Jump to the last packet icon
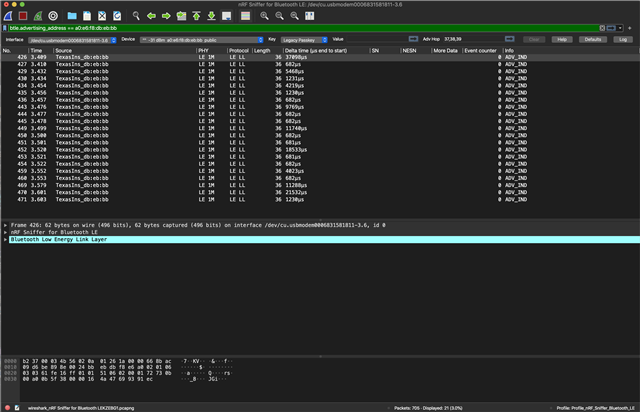The width and height of the screenshot is (640, 412). (211, 16)
